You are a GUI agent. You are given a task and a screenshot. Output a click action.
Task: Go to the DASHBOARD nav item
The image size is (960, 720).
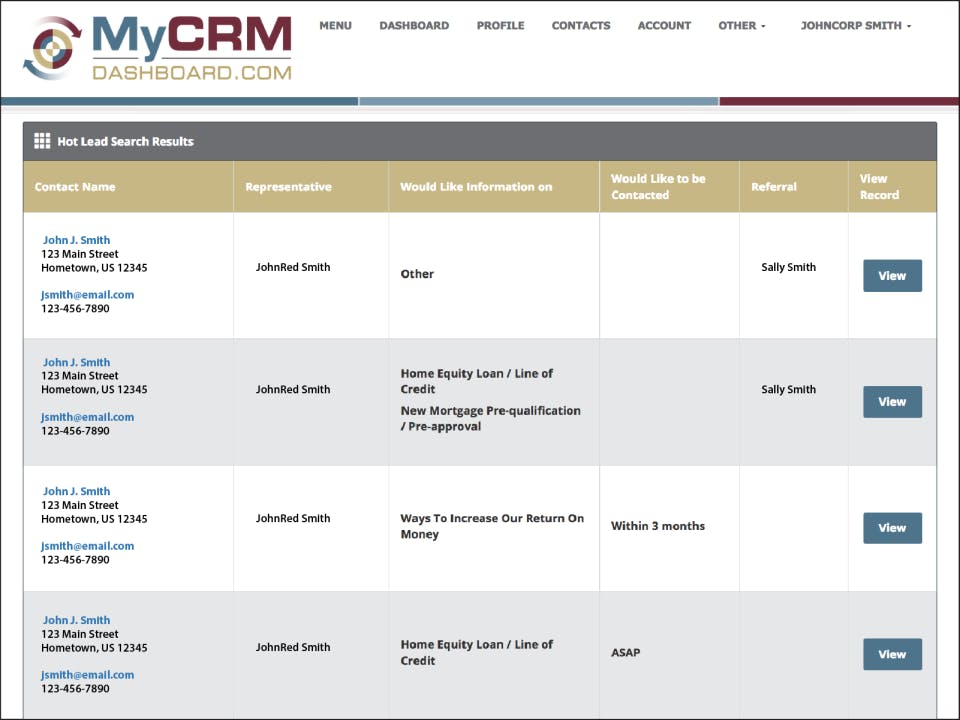coord(414,26)
